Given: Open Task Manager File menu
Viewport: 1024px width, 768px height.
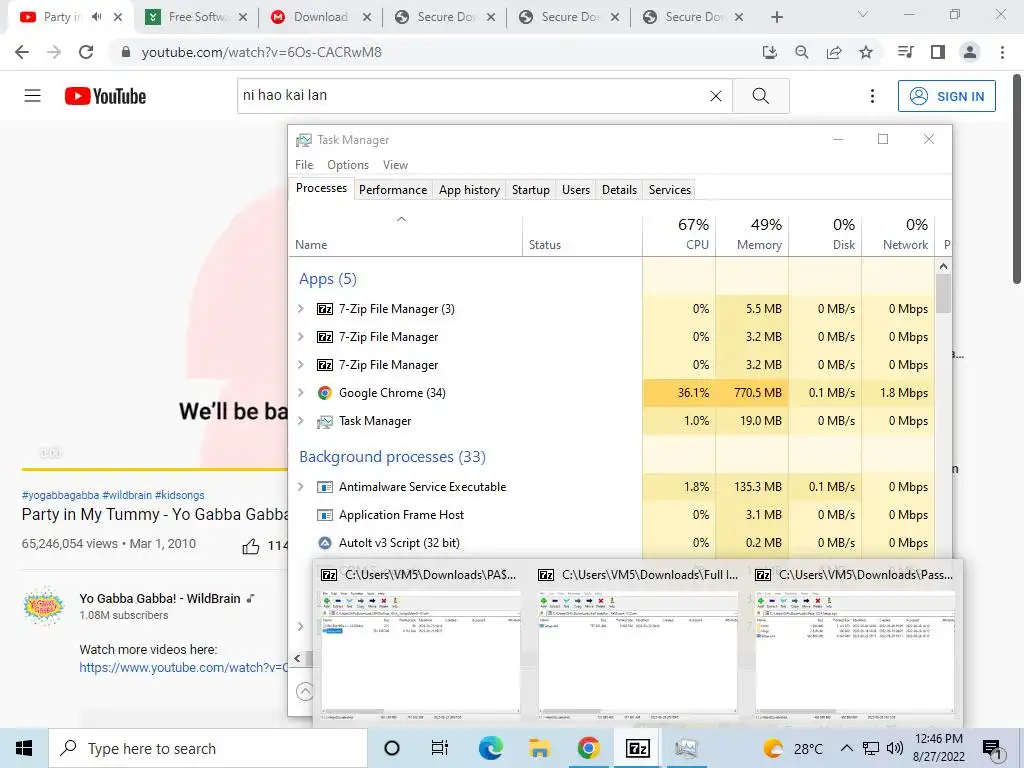Looking at the screenshot, I should [x=304, y=165].
